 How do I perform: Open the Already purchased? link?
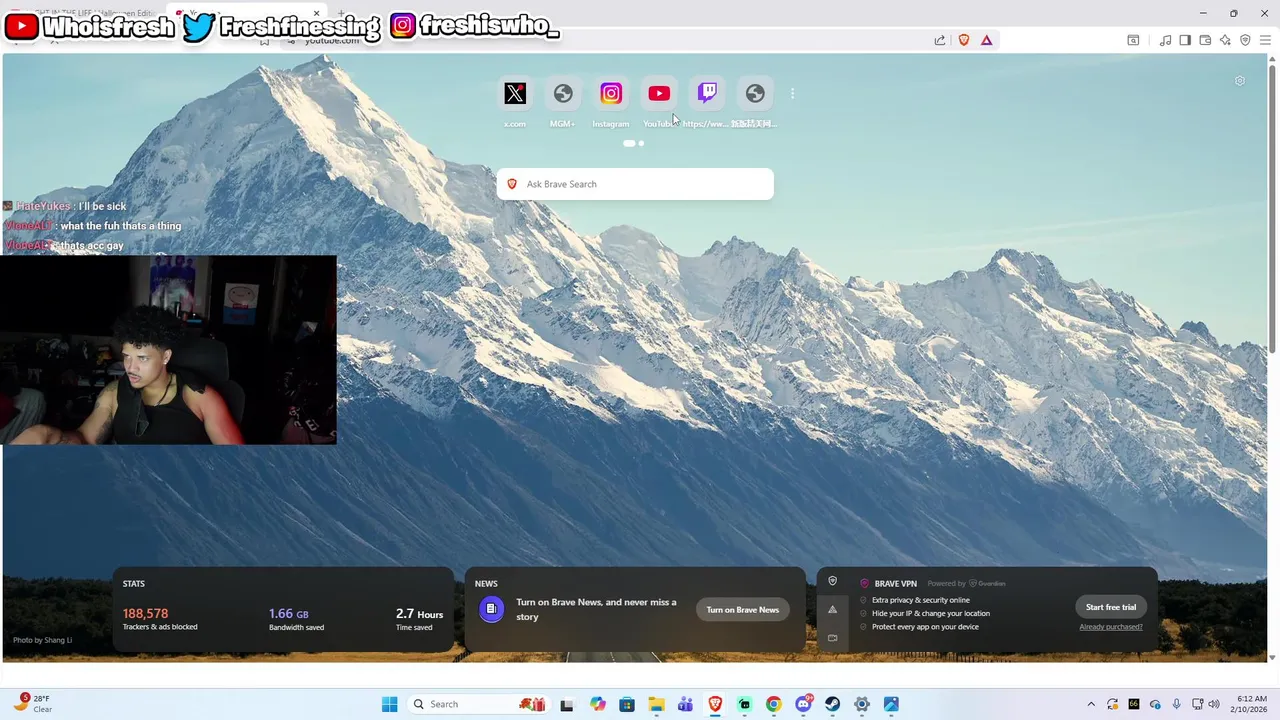[x=1111, y=627]
